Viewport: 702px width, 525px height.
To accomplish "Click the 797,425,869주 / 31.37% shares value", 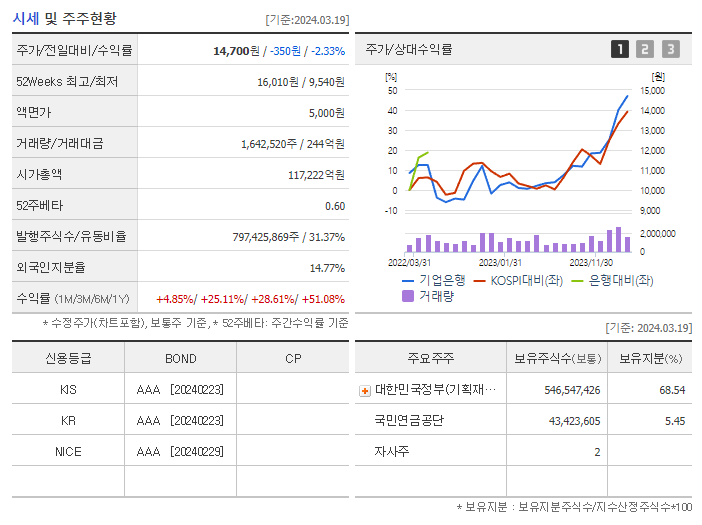I will tap(288, 237).
